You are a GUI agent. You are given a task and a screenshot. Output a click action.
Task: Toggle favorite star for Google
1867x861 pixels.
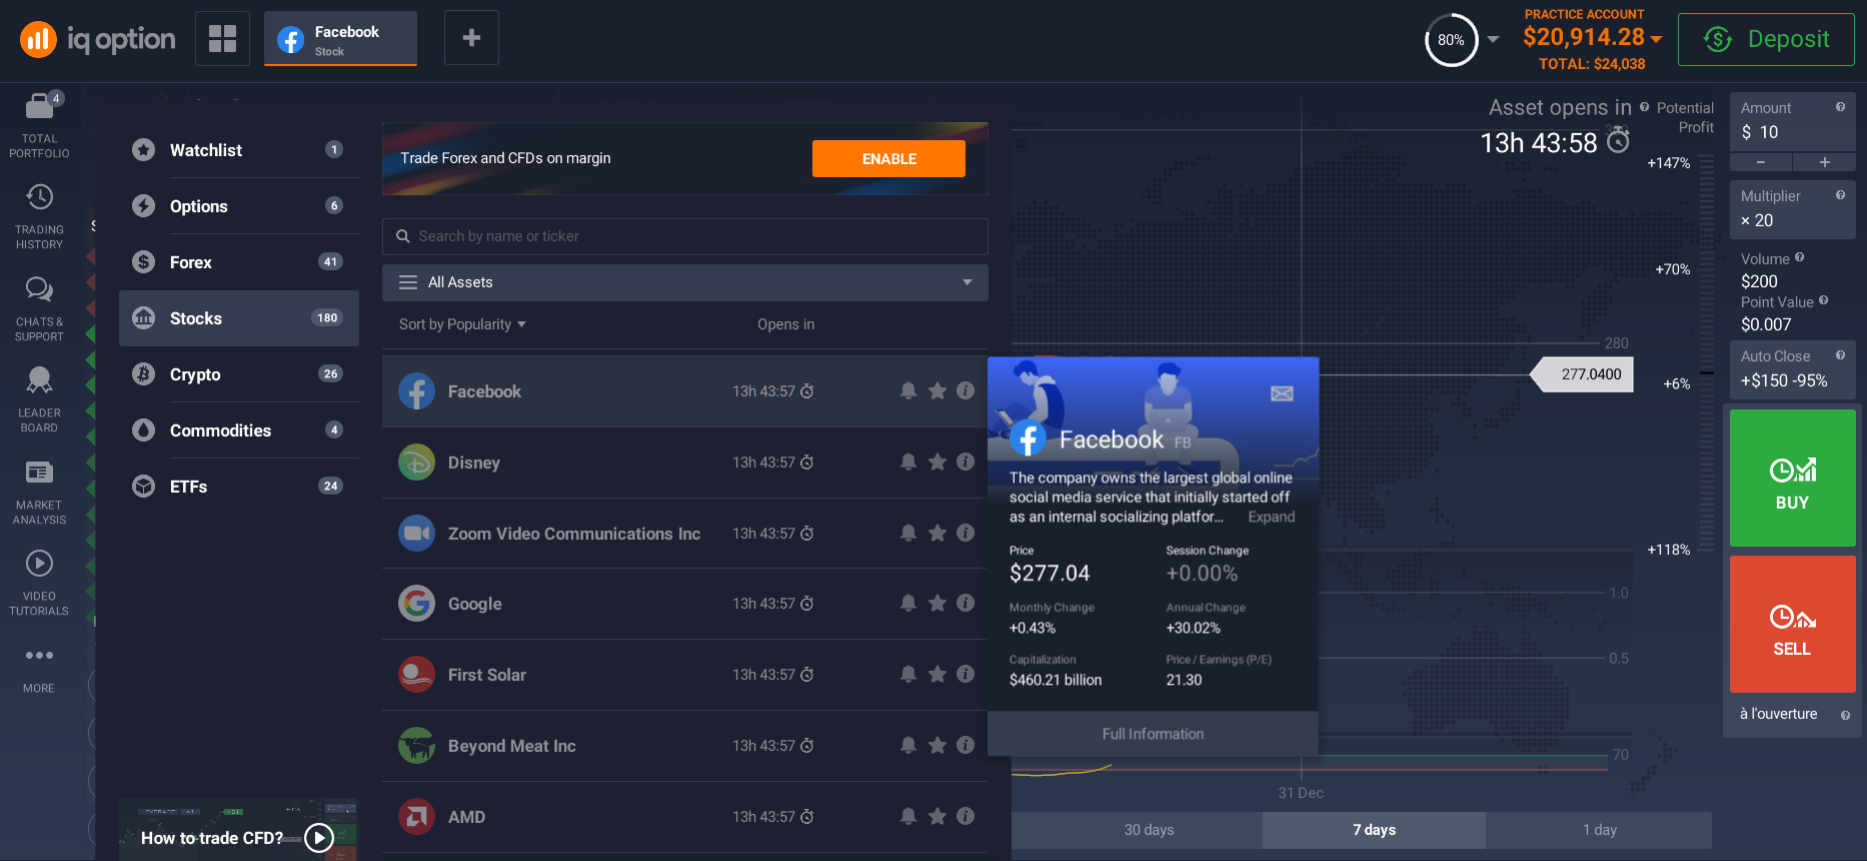point(937,603)
